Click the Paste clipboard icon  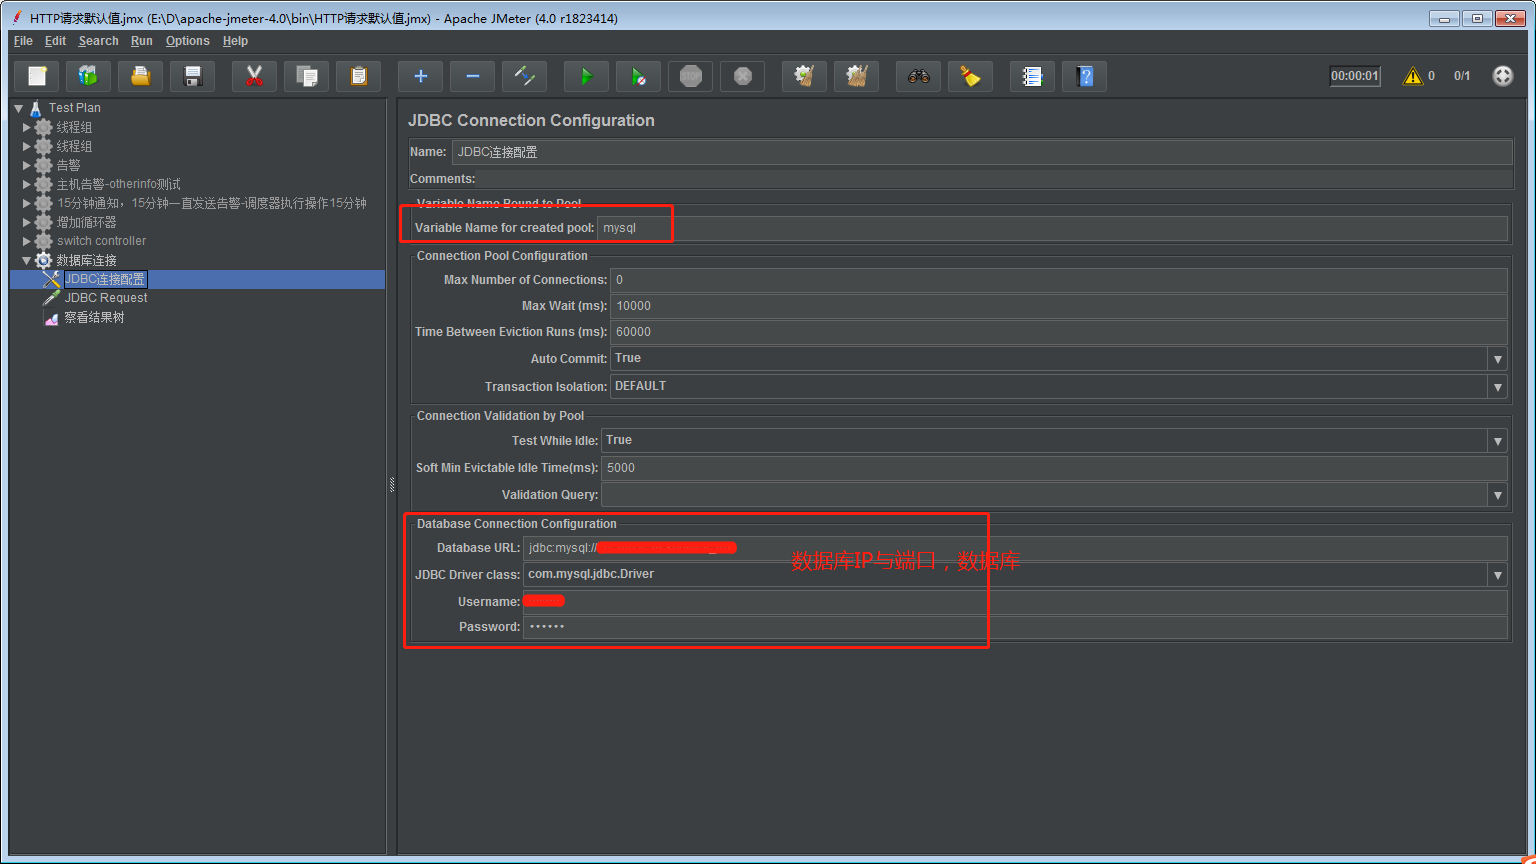(359, 76)
